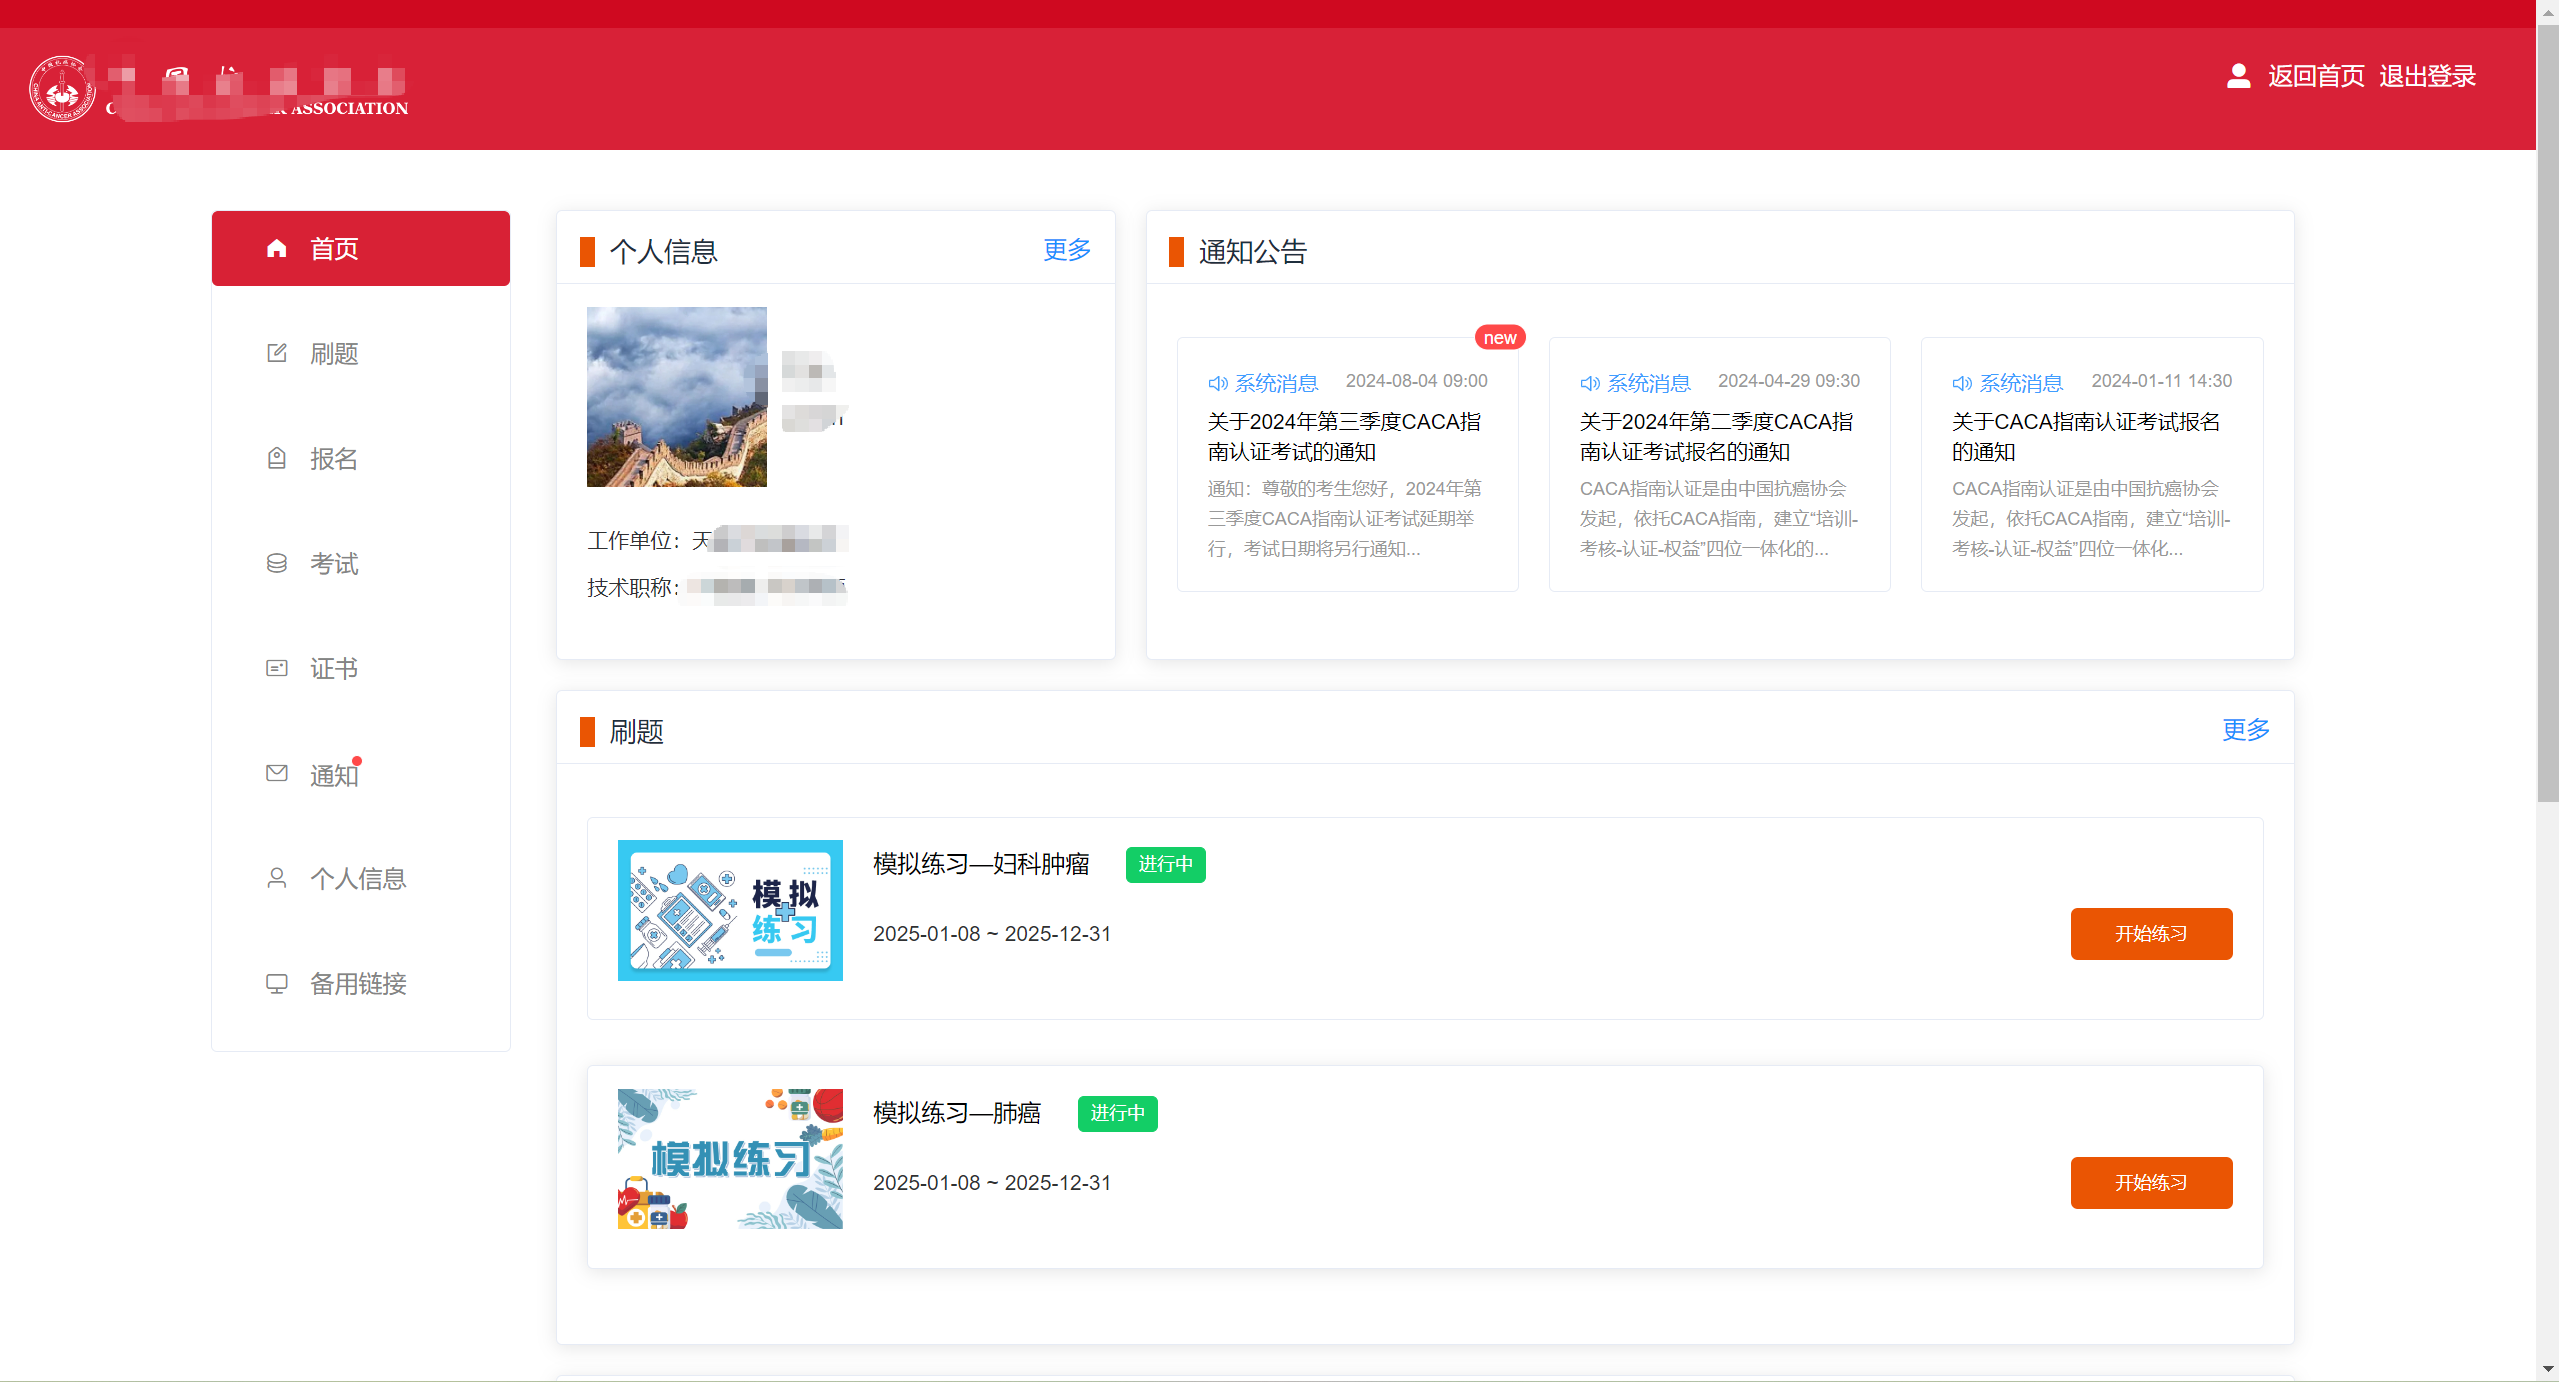Open 更多 in 个人信息 panel
This screenshot has height=1382, width=2559.
(1067, 250)
